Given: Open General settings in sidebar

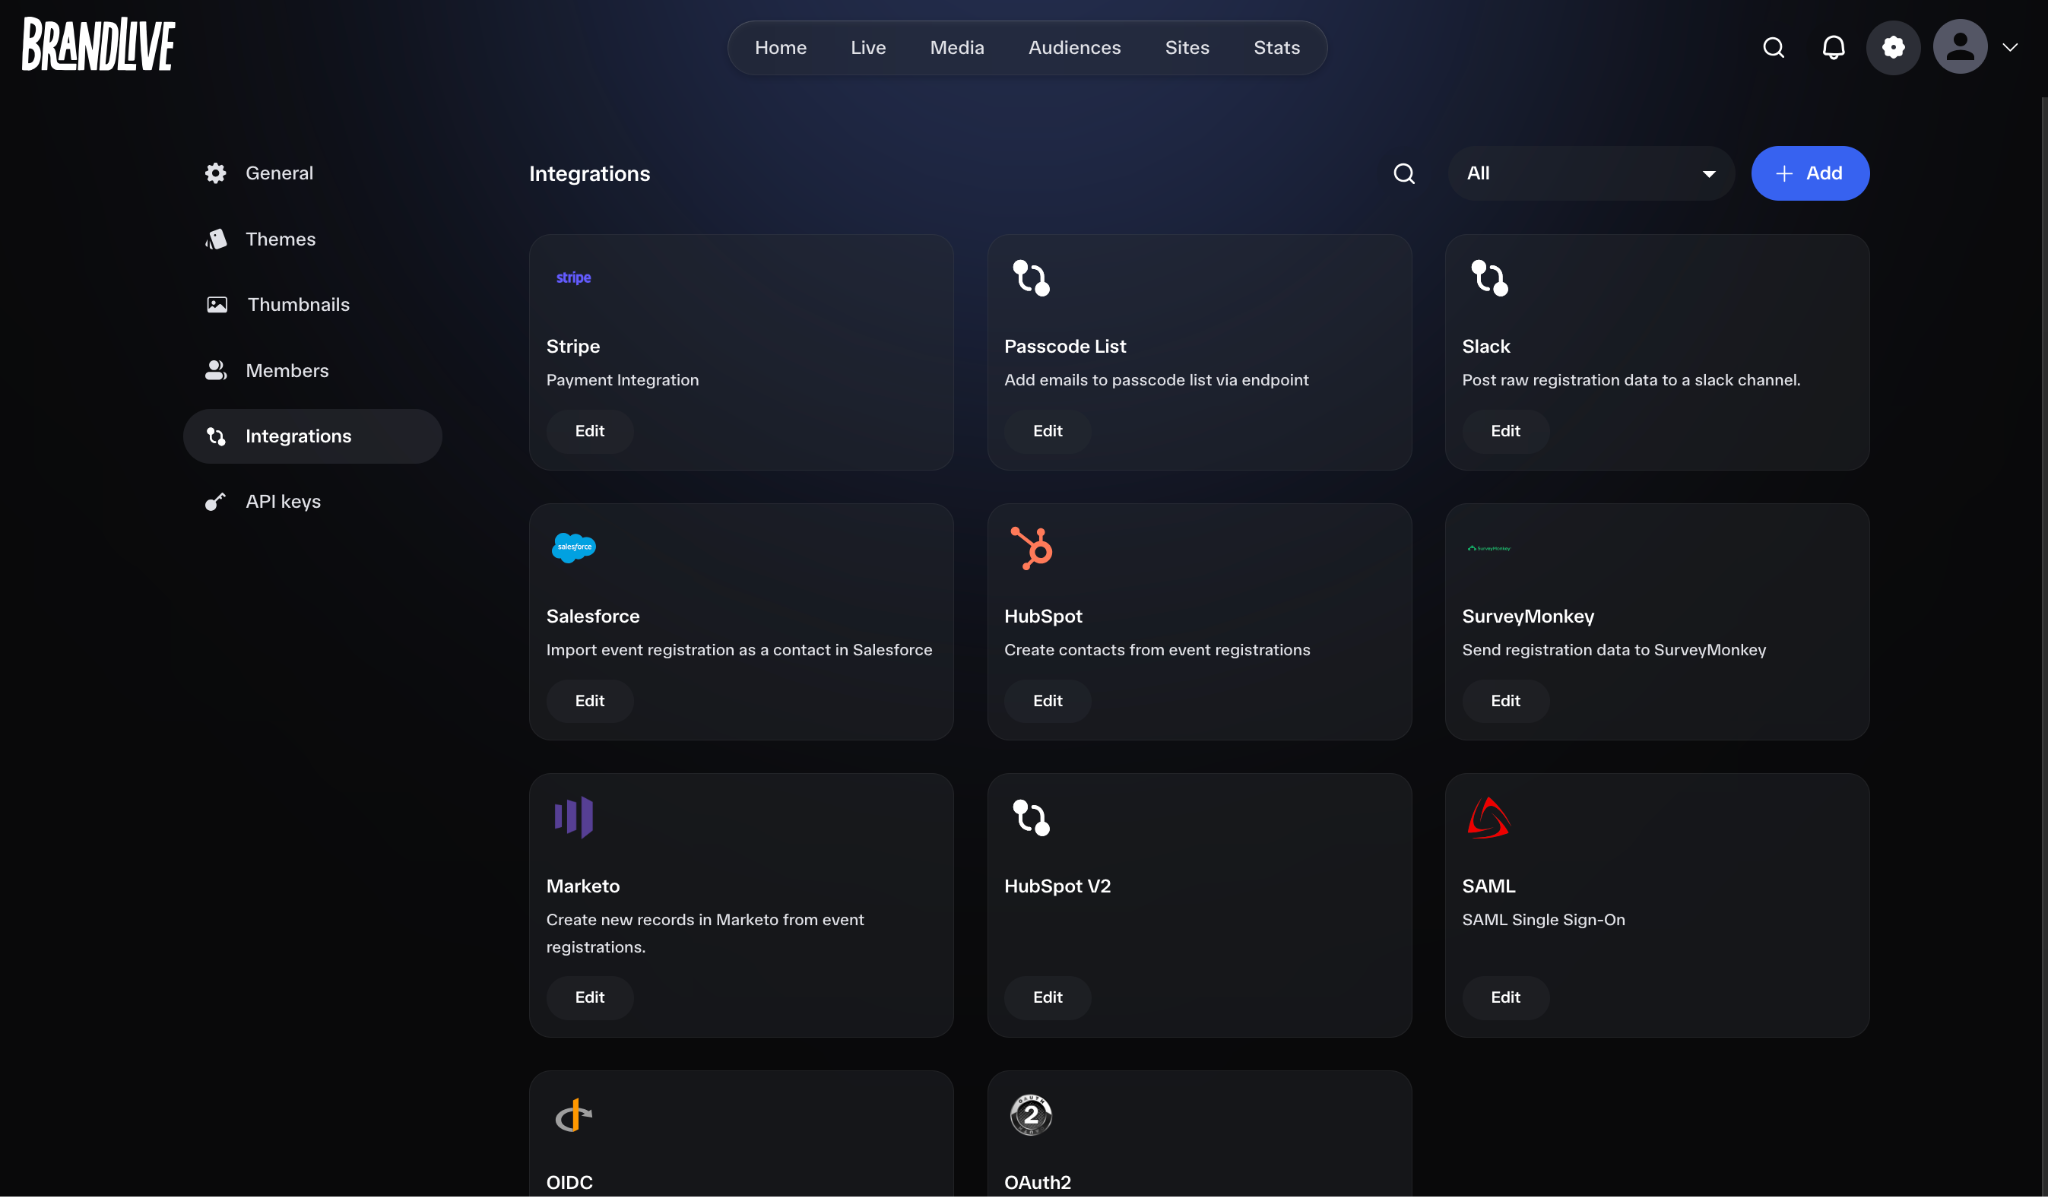Looking at the screenshot, I should (313, 173).
